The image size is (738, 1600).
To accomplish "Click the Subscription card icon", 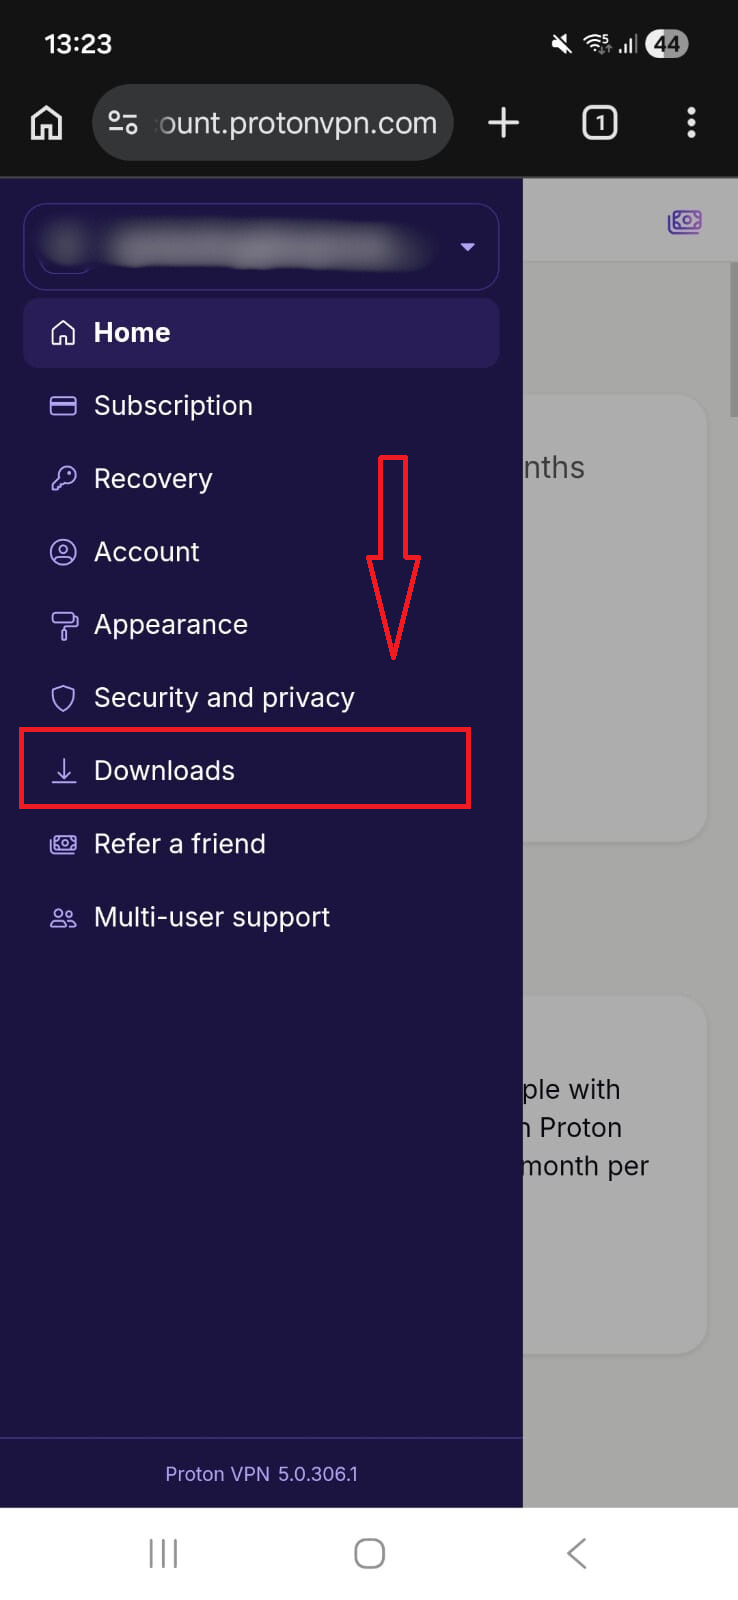I will click(63, 405).
